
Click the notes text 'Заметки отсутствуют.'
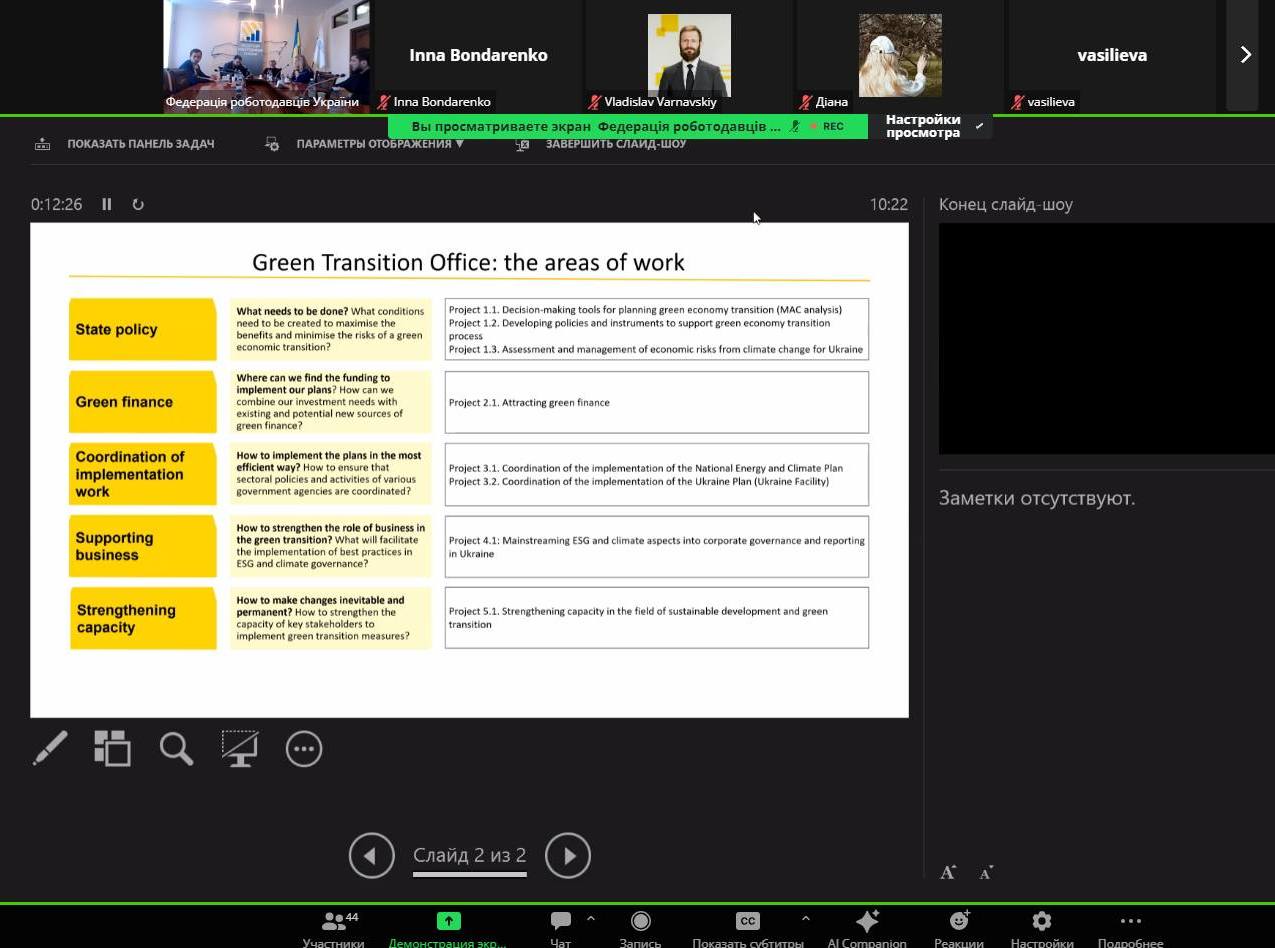1037,498
